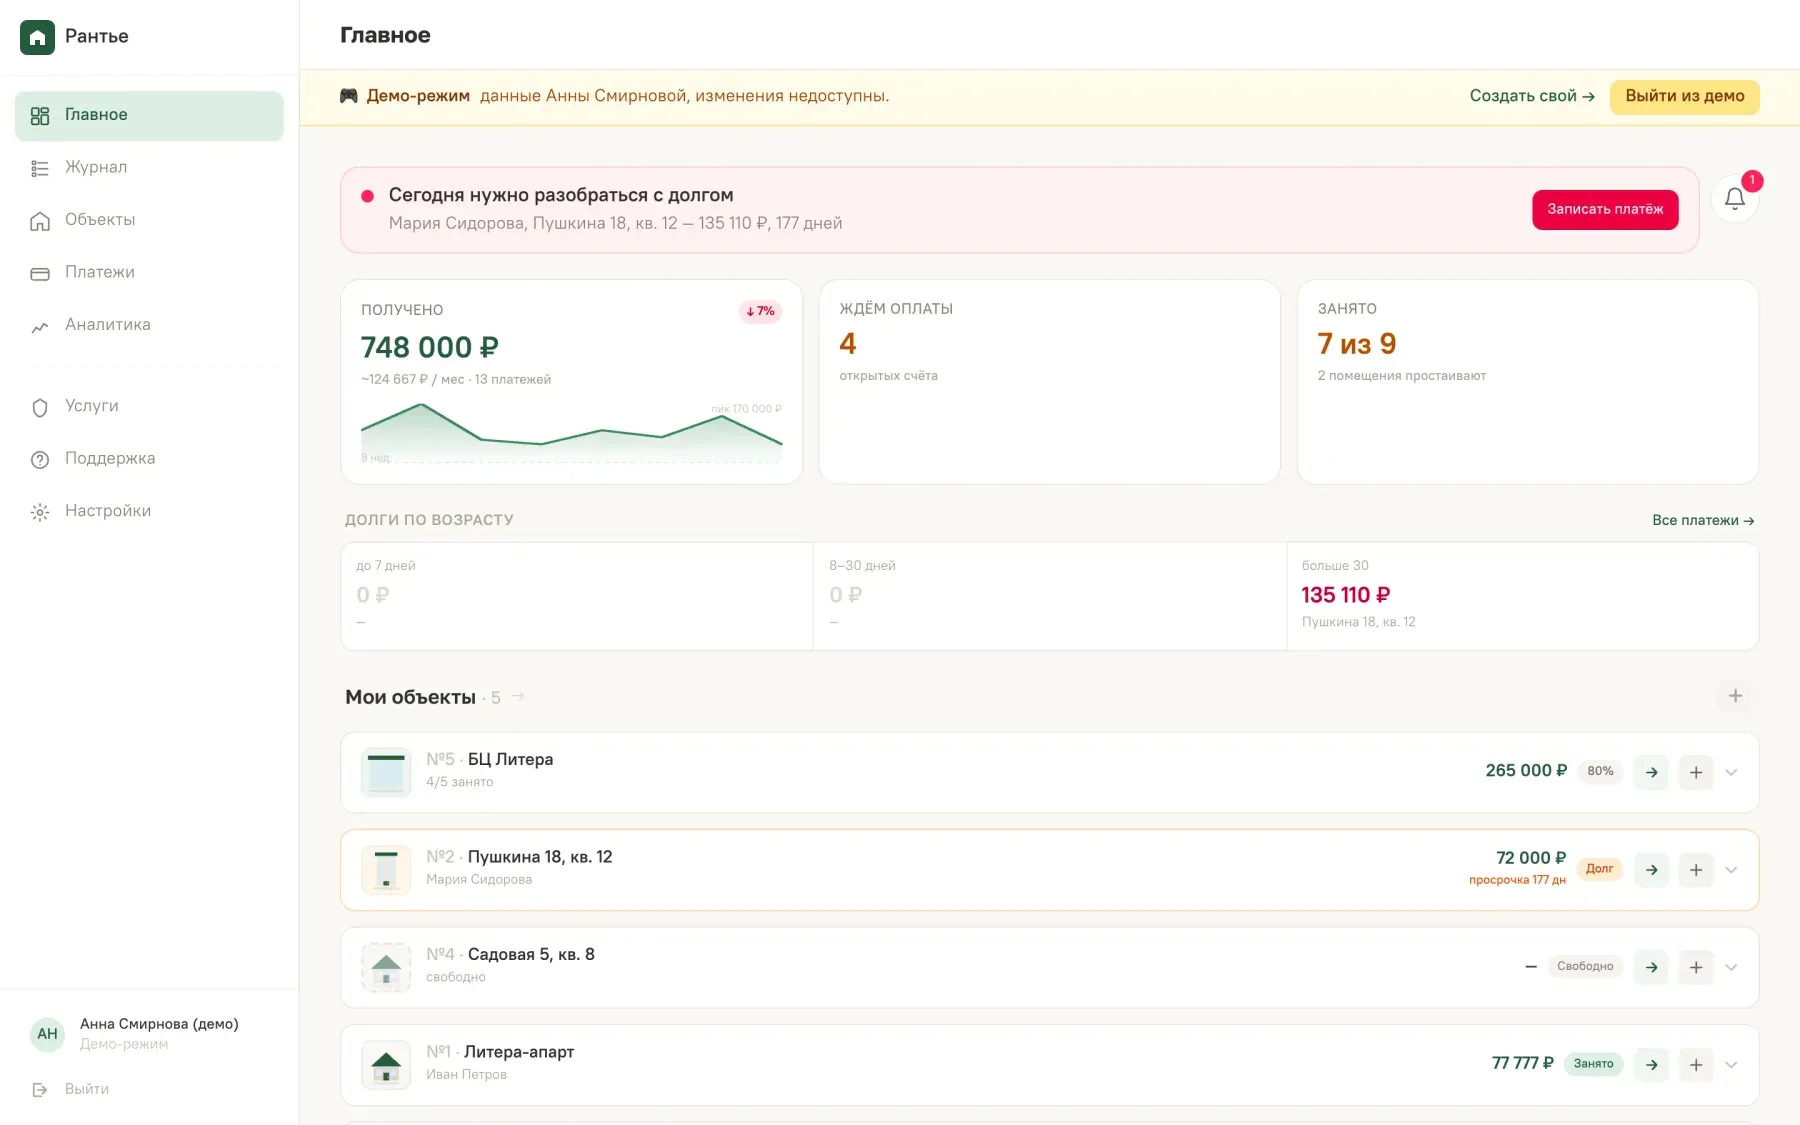This screenshot has height=1125, width=1800.
Task: Open Настройки in the sidebar
Action: 149,512
